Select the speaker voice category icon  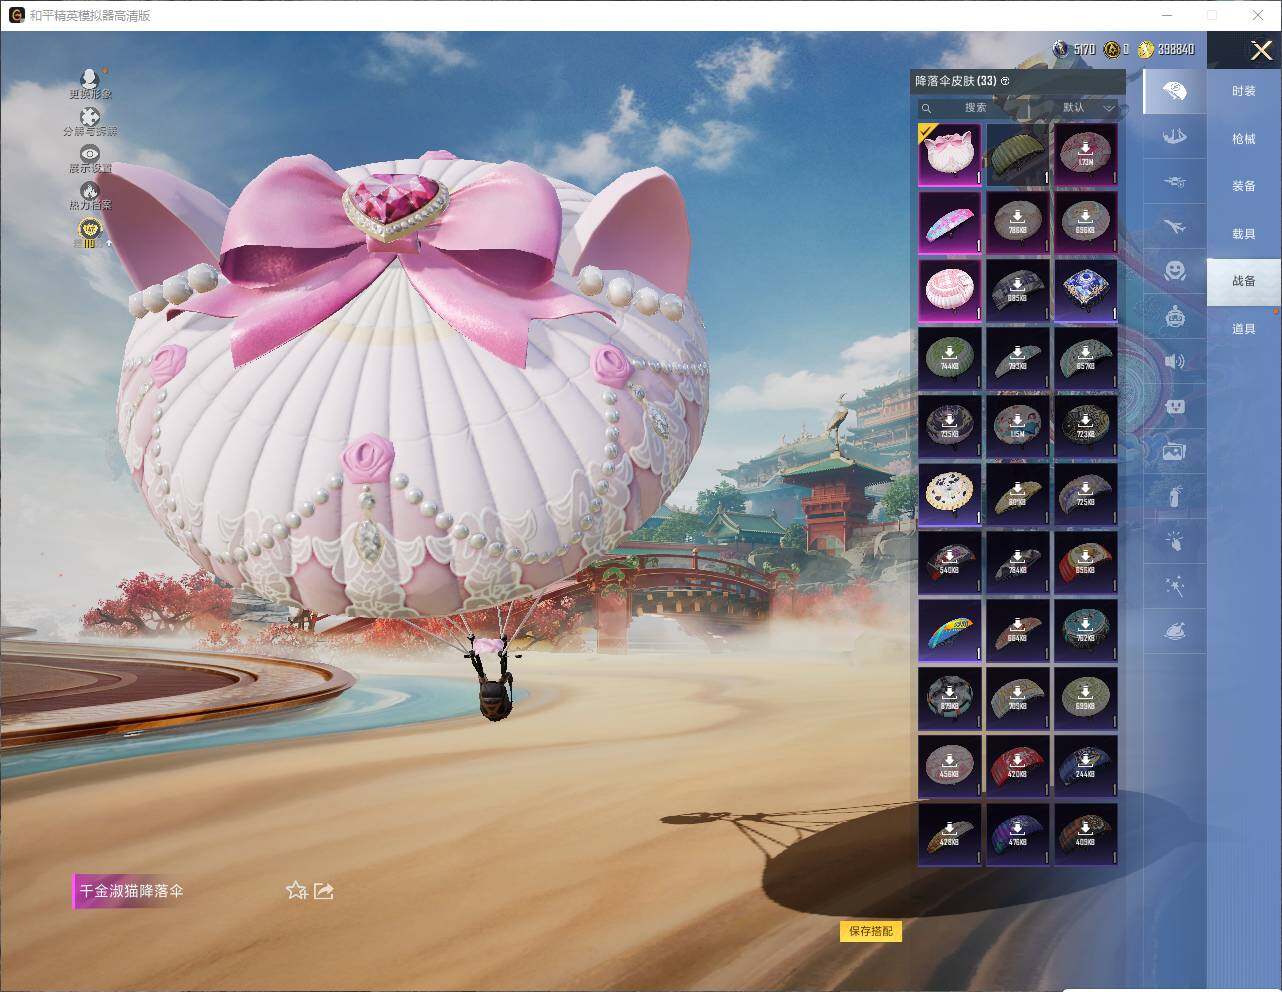click(x=1175, y=361)
